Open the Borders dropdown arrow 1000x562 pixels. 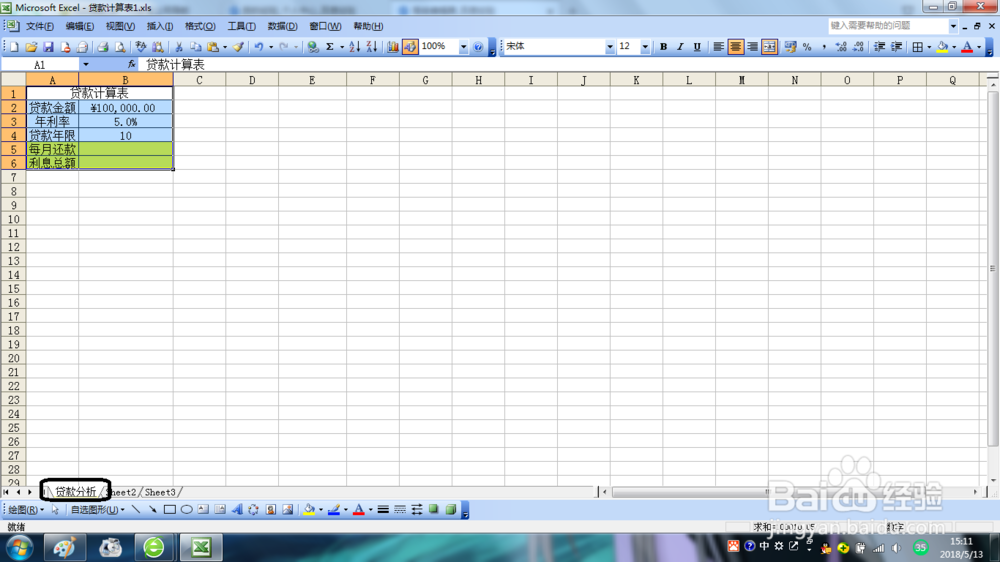929,47
